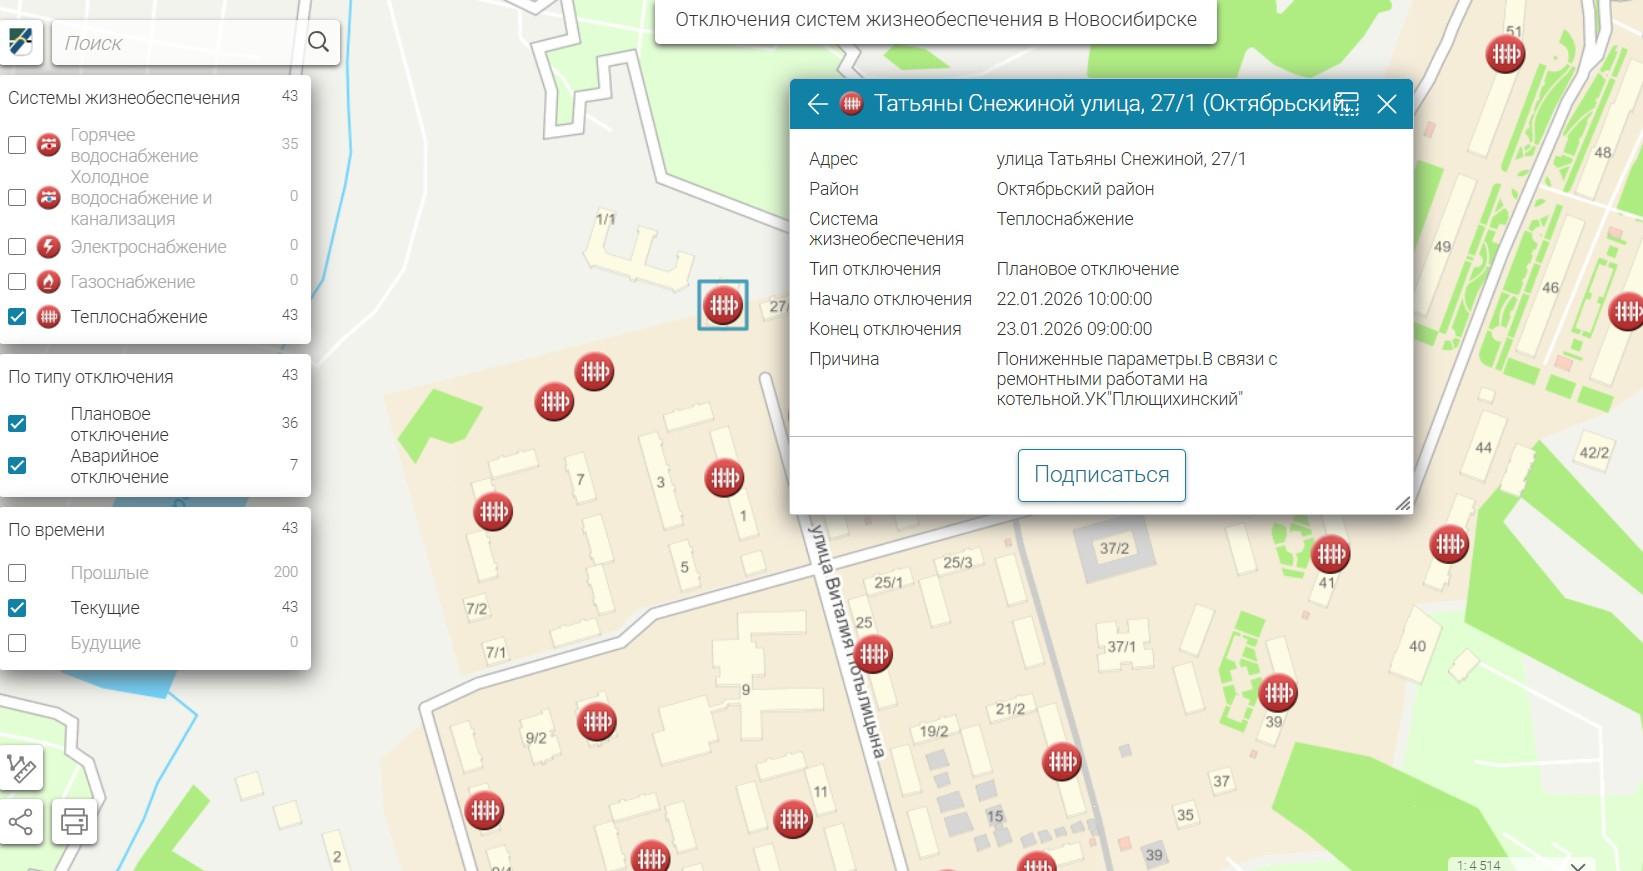Screen dimensions: 1643x871
Task: Toggle the Горячее водоснабжение checkbox
Action: [x=17, y=145]
